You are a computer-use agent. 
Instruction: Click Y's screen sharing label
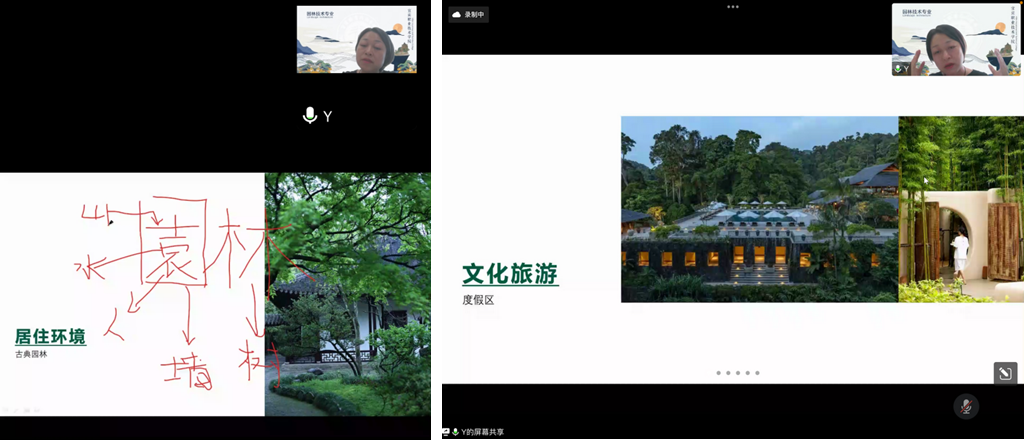483,432
